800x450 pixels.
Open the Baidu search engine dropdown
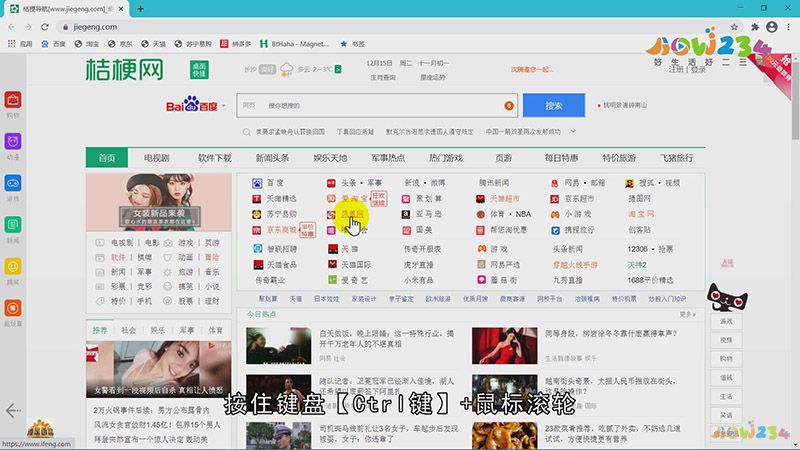pyautogui.click(x=223, y=106)
